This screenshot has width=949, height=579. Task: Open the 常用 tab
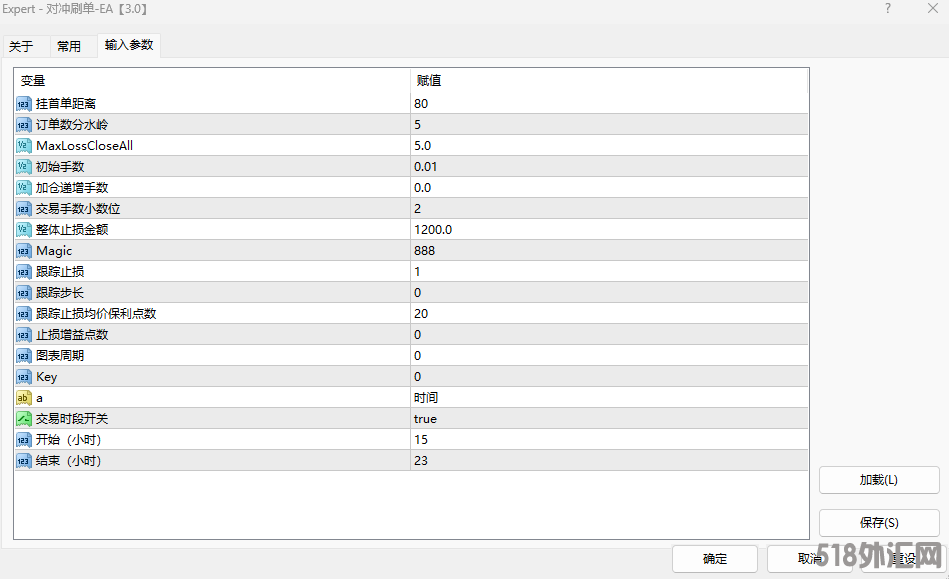69,47
